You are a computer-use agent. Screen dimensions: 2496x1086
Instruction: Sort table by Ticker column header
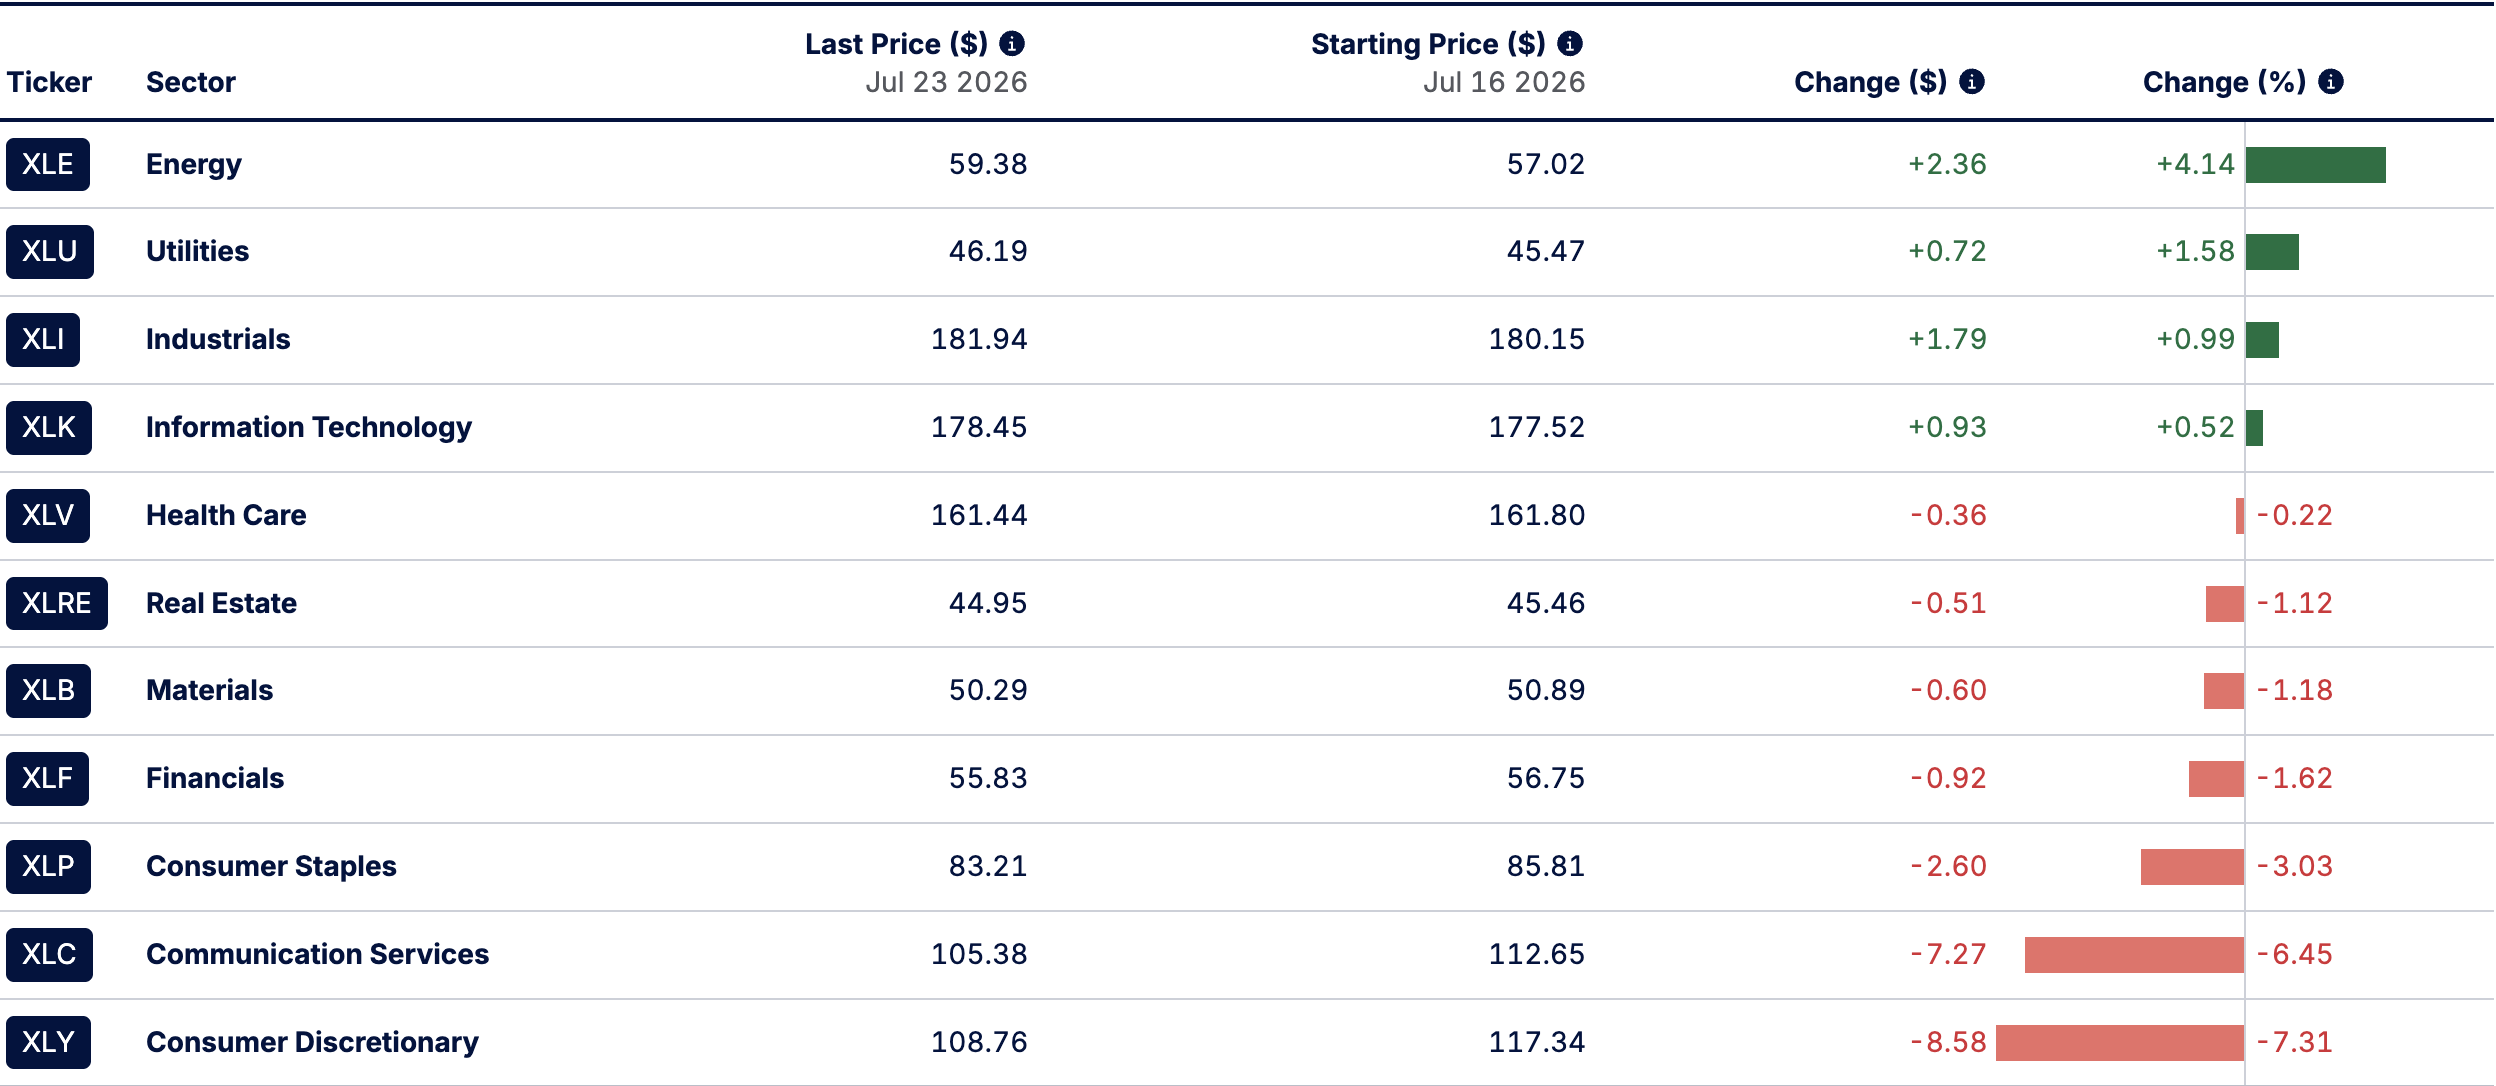(x=49, y=82)
